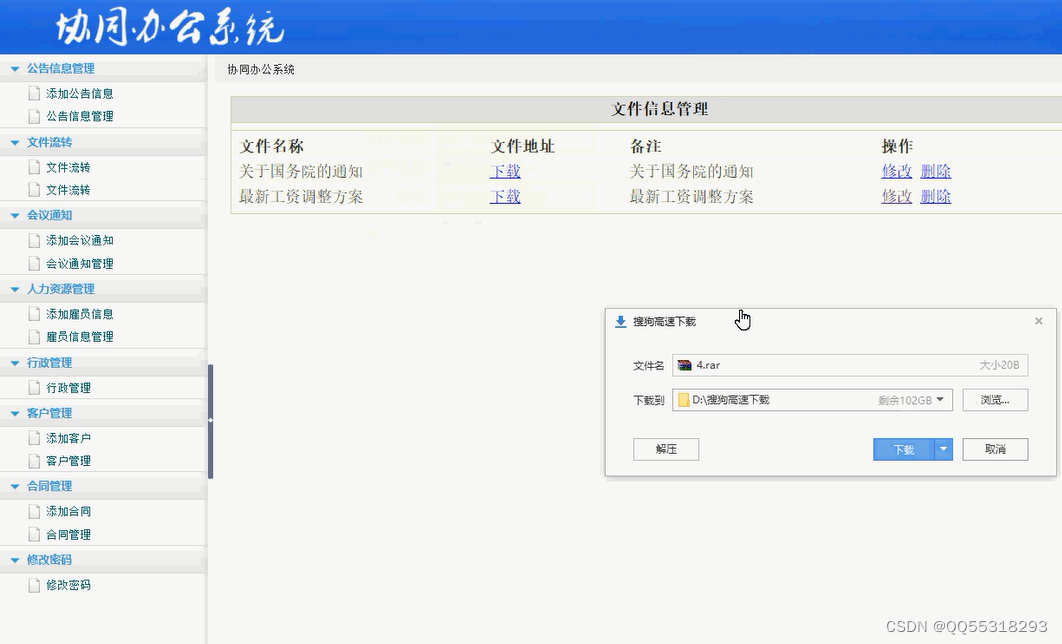Collapse the 修改密码 section arrow
The height and width of the screenshot is (644, 1062).
(15, 560)
